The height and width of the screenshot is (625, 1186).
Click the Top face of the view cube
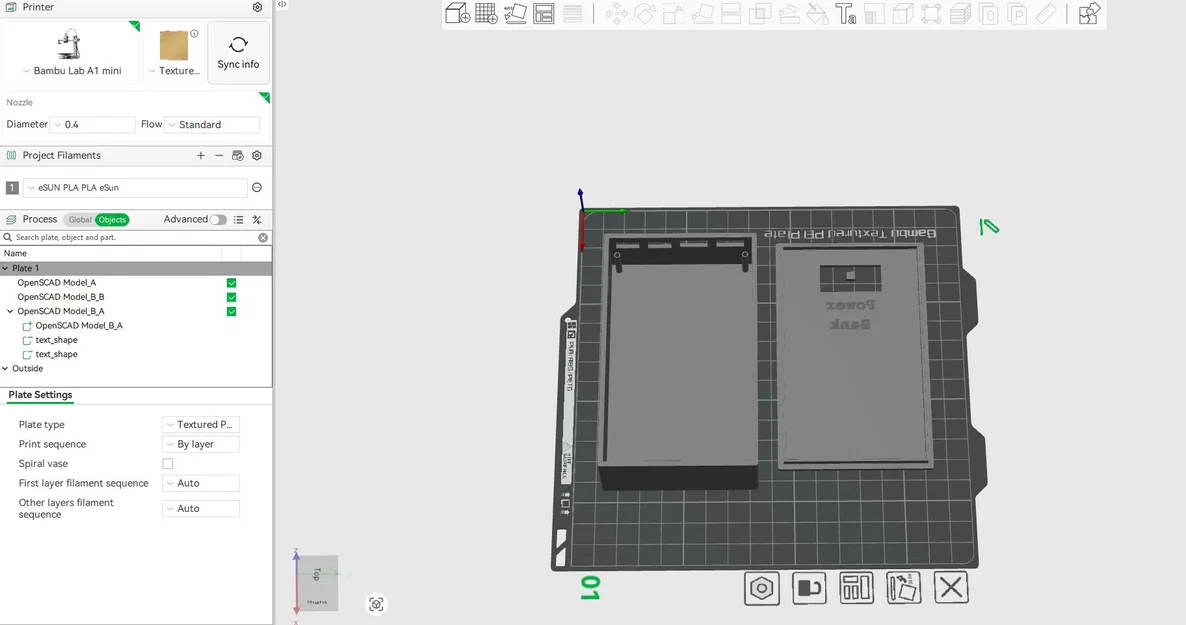click(317, 573)
